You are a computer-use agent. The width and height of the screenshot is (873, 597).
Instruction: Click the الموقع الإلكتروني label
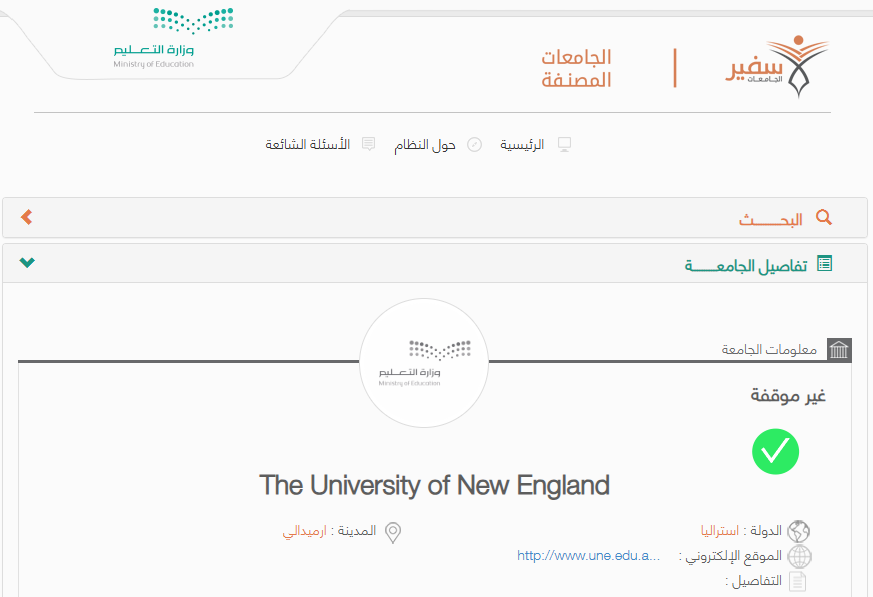733,556
